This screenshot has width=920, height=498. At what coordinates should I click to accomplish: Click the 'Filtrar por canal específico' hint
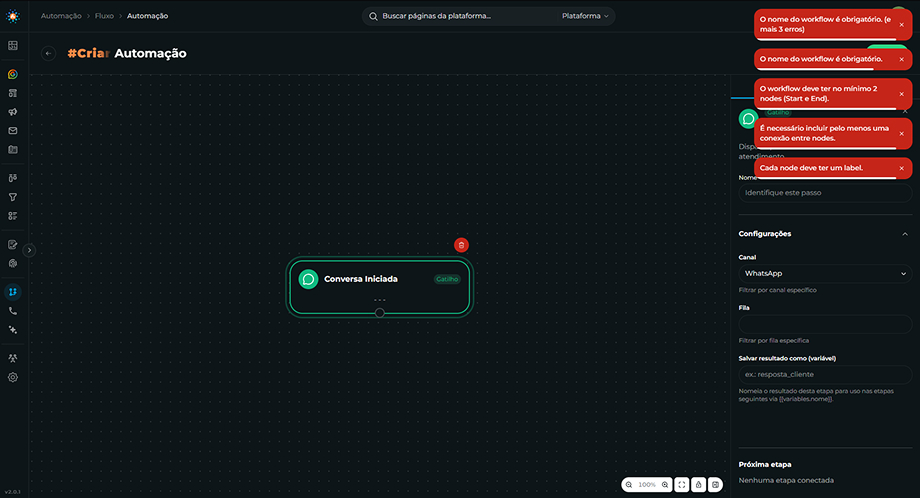click(777, 290)
